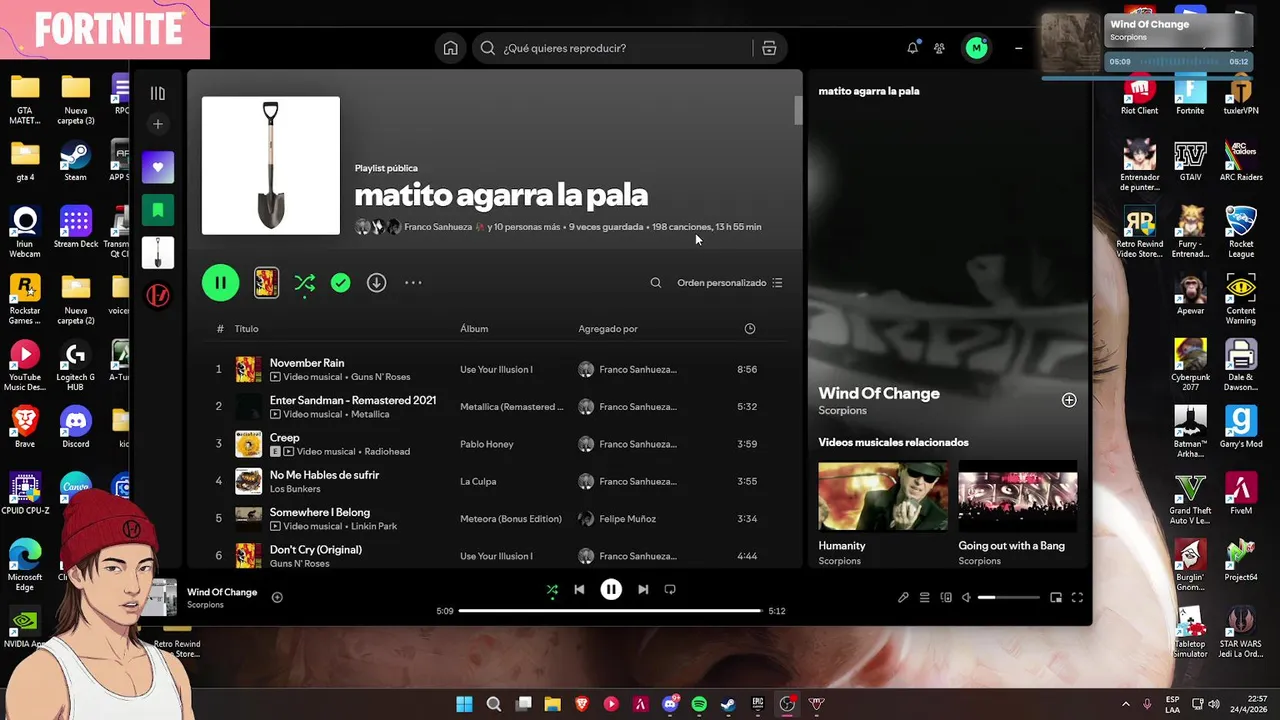Open 'Going out with a Bang' video thumbnail
Screen dimensions: 1280x720
(1018, 496)
